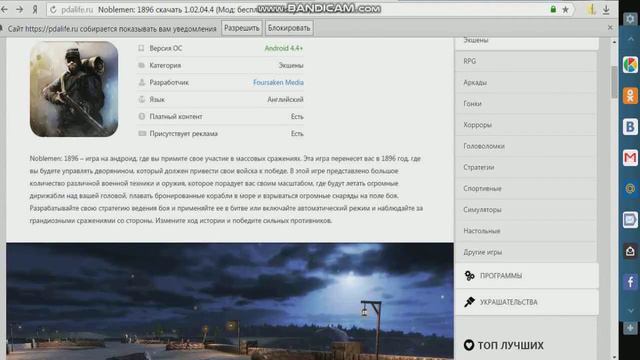The width and height of the screenshot is (640, 360).
Task: Allow notifications with Разрешить button
Action: coord(242,28)
